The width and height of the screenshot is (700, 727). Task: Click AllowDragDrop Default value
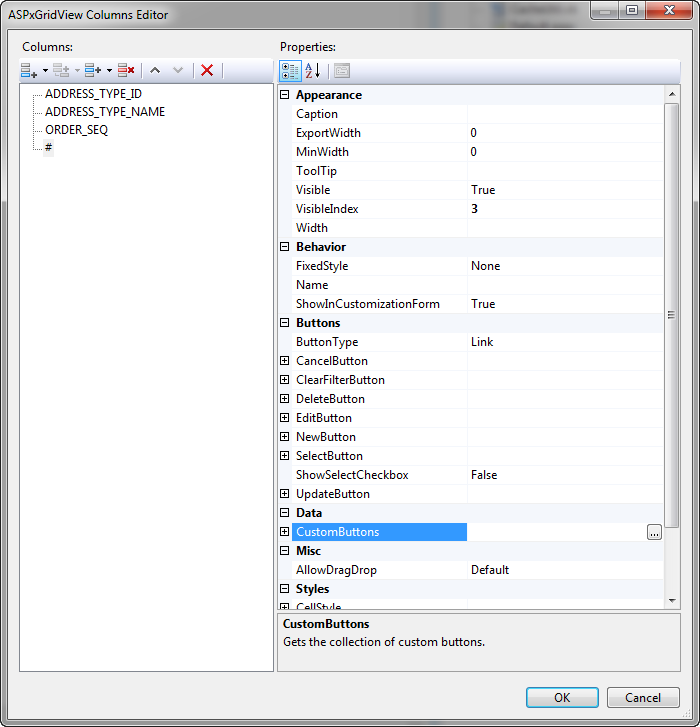(565, 570)
